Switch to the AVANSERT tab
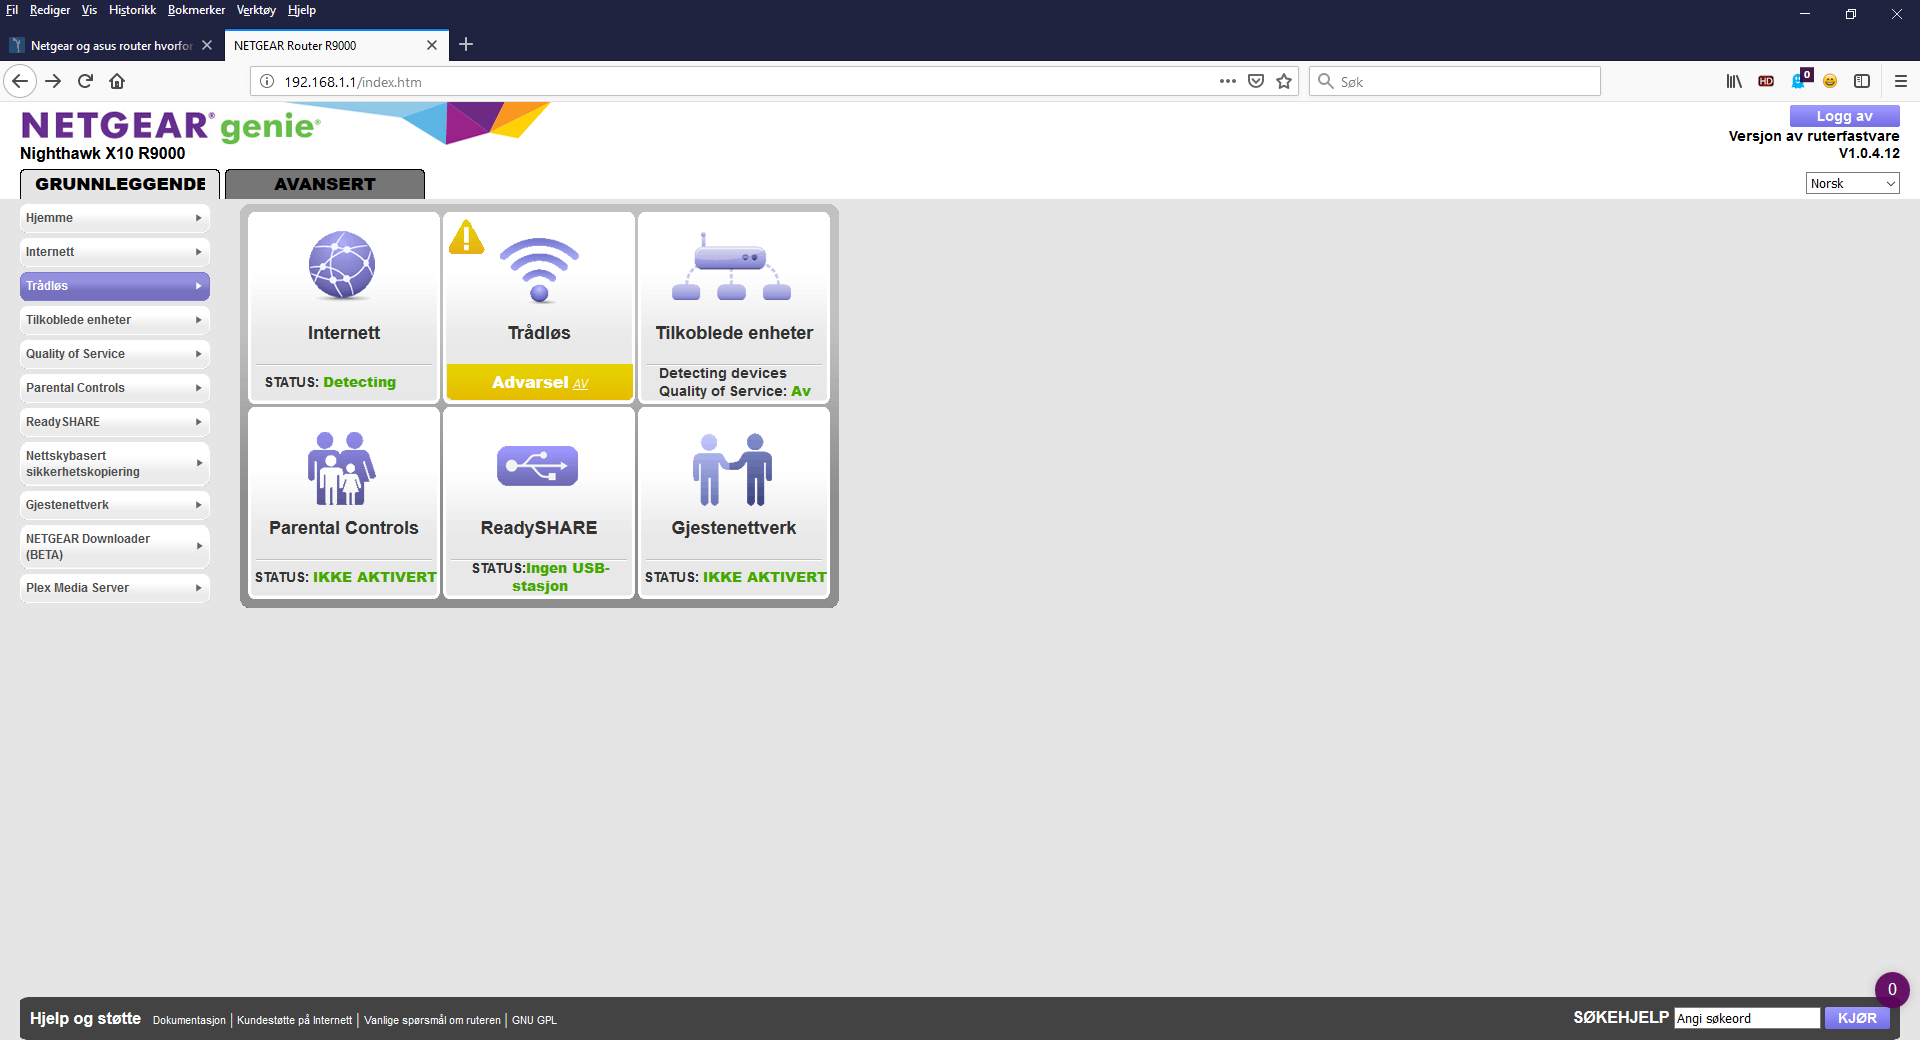 pos(325,184)
